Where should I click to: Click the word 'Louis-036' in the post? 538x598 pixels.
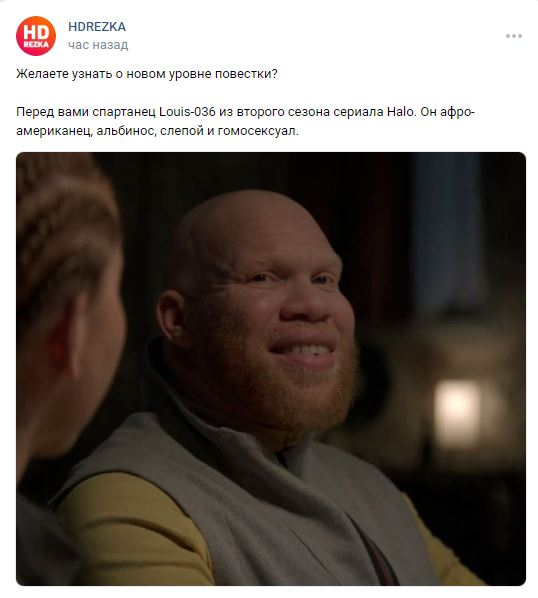(x=187, y=112)
